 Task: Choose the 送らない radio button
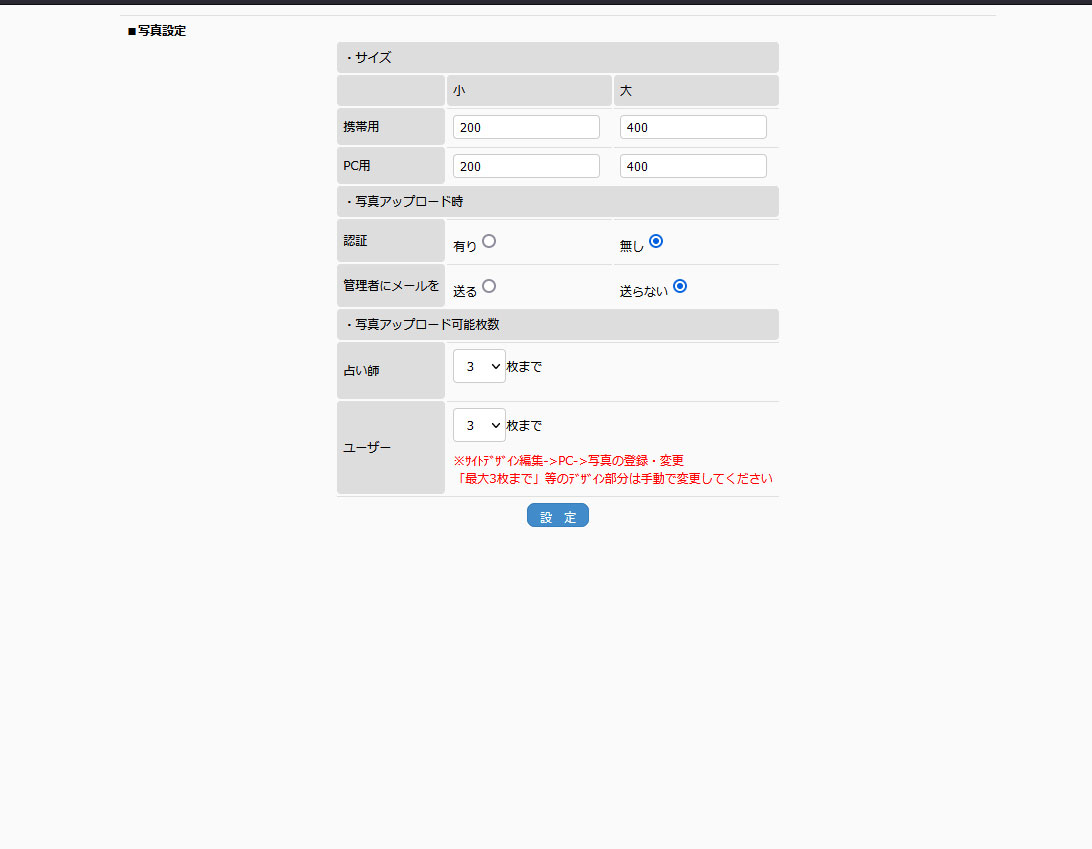[x=680, y=286]
